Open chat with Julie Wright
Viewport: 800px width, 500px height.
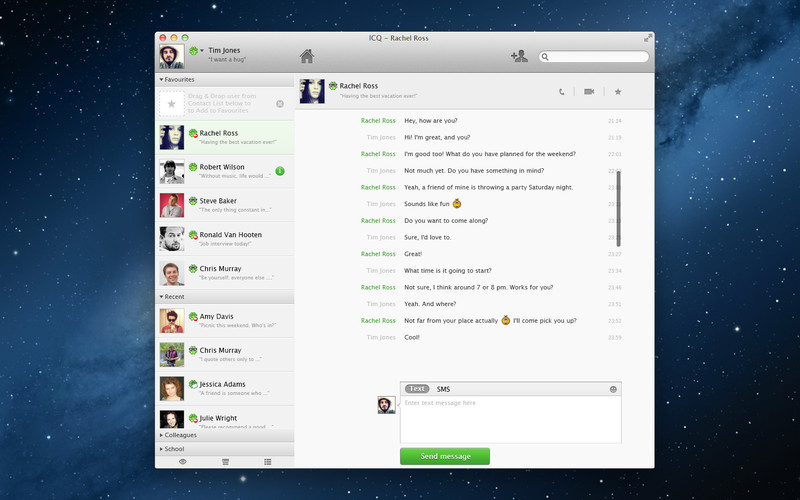coord(224,418)
